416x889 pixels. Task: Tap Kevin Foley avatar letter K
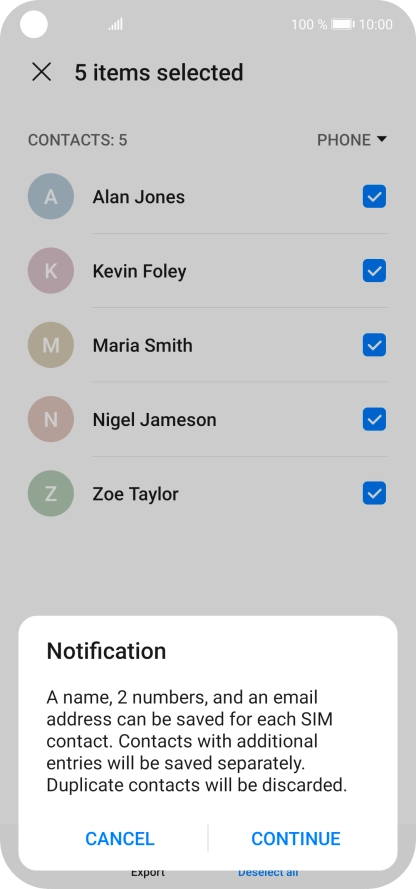[51, 271]
